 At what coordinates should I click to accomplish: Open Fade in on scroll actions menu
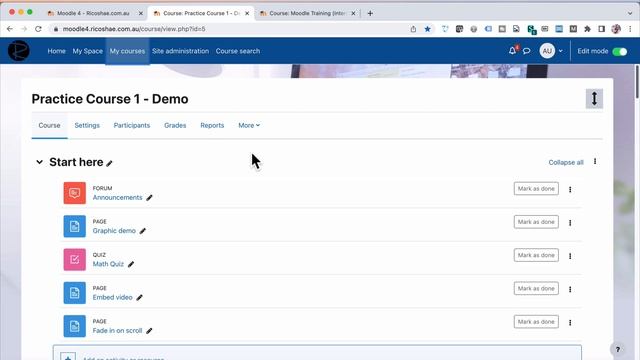pos(570,322)
